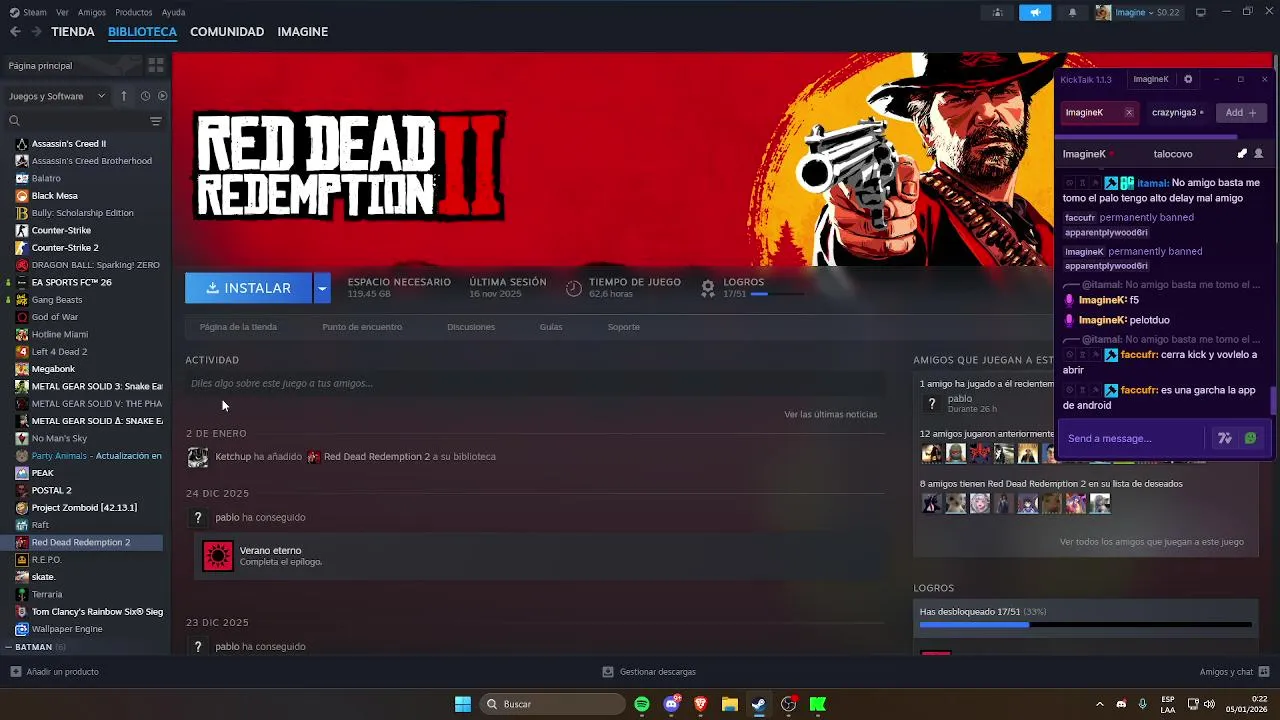1280x720 pixels.
Task: Open the Verano eterno achievement entry
Action: [540, 556]
